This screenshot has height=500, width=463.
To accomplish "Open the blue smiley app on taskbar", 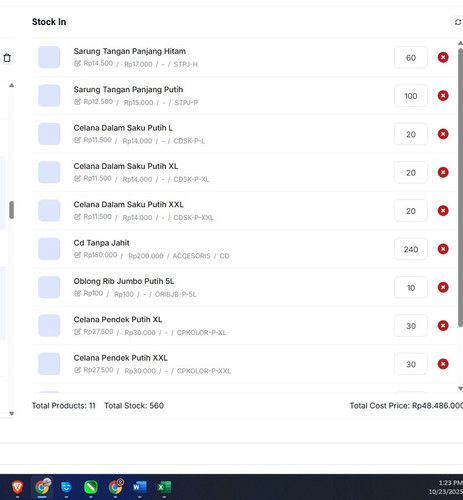I will point(66,487).
